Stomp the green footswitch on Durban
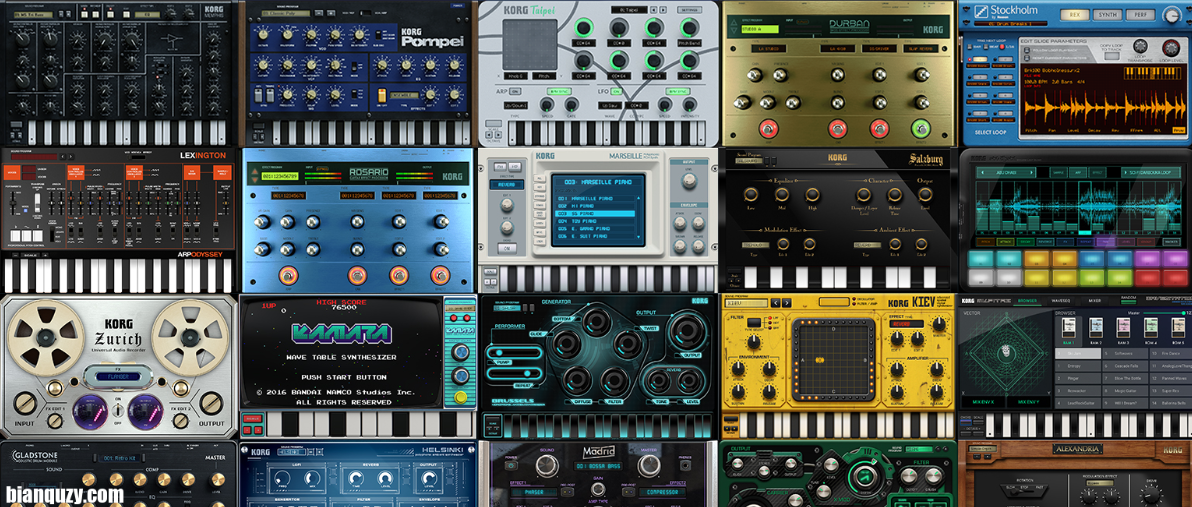Screen dimensions: 1192x507 pyautogui.click(x=922, y=128)
